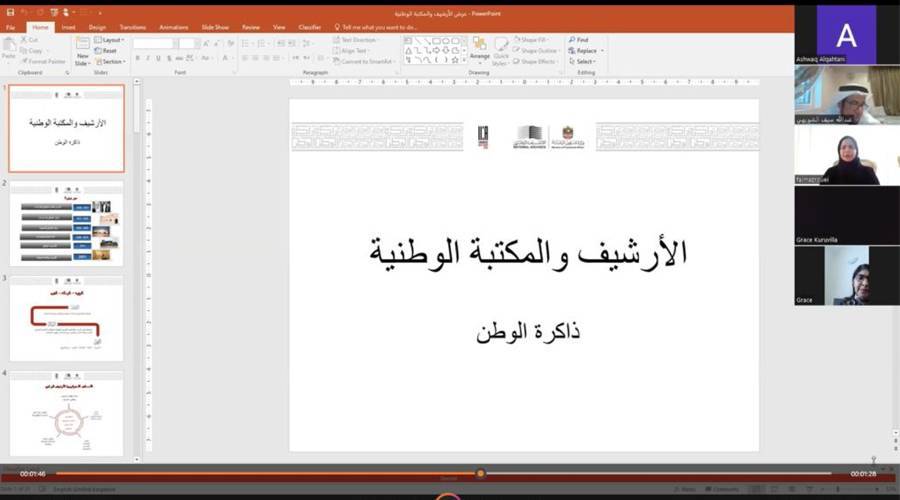Viewport: 900px width, 500px height.
Task: Open the Layout dropdown
Action: pyautogui.click(x=109, y=40)
